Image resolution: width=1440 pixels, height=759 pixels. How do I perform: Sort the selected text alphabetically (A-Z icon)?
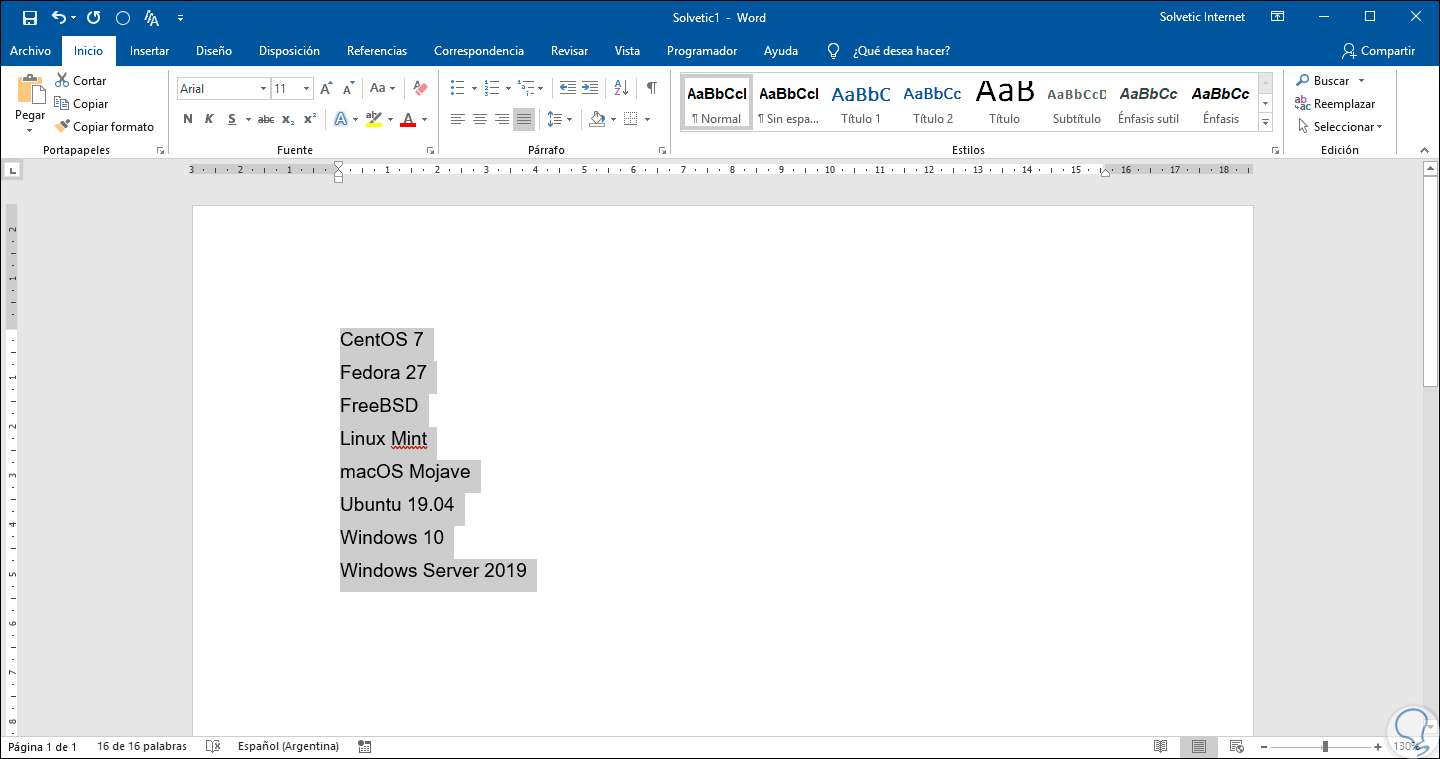click(620, 88)
